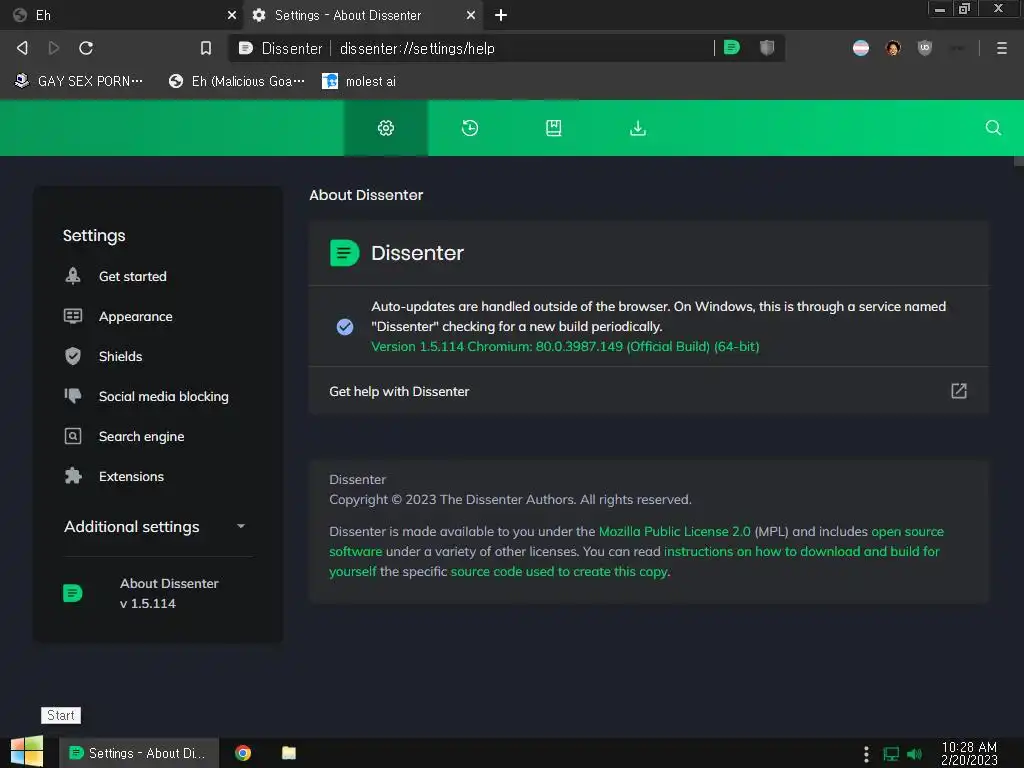Click the Get help with Dissenter row

648,391
